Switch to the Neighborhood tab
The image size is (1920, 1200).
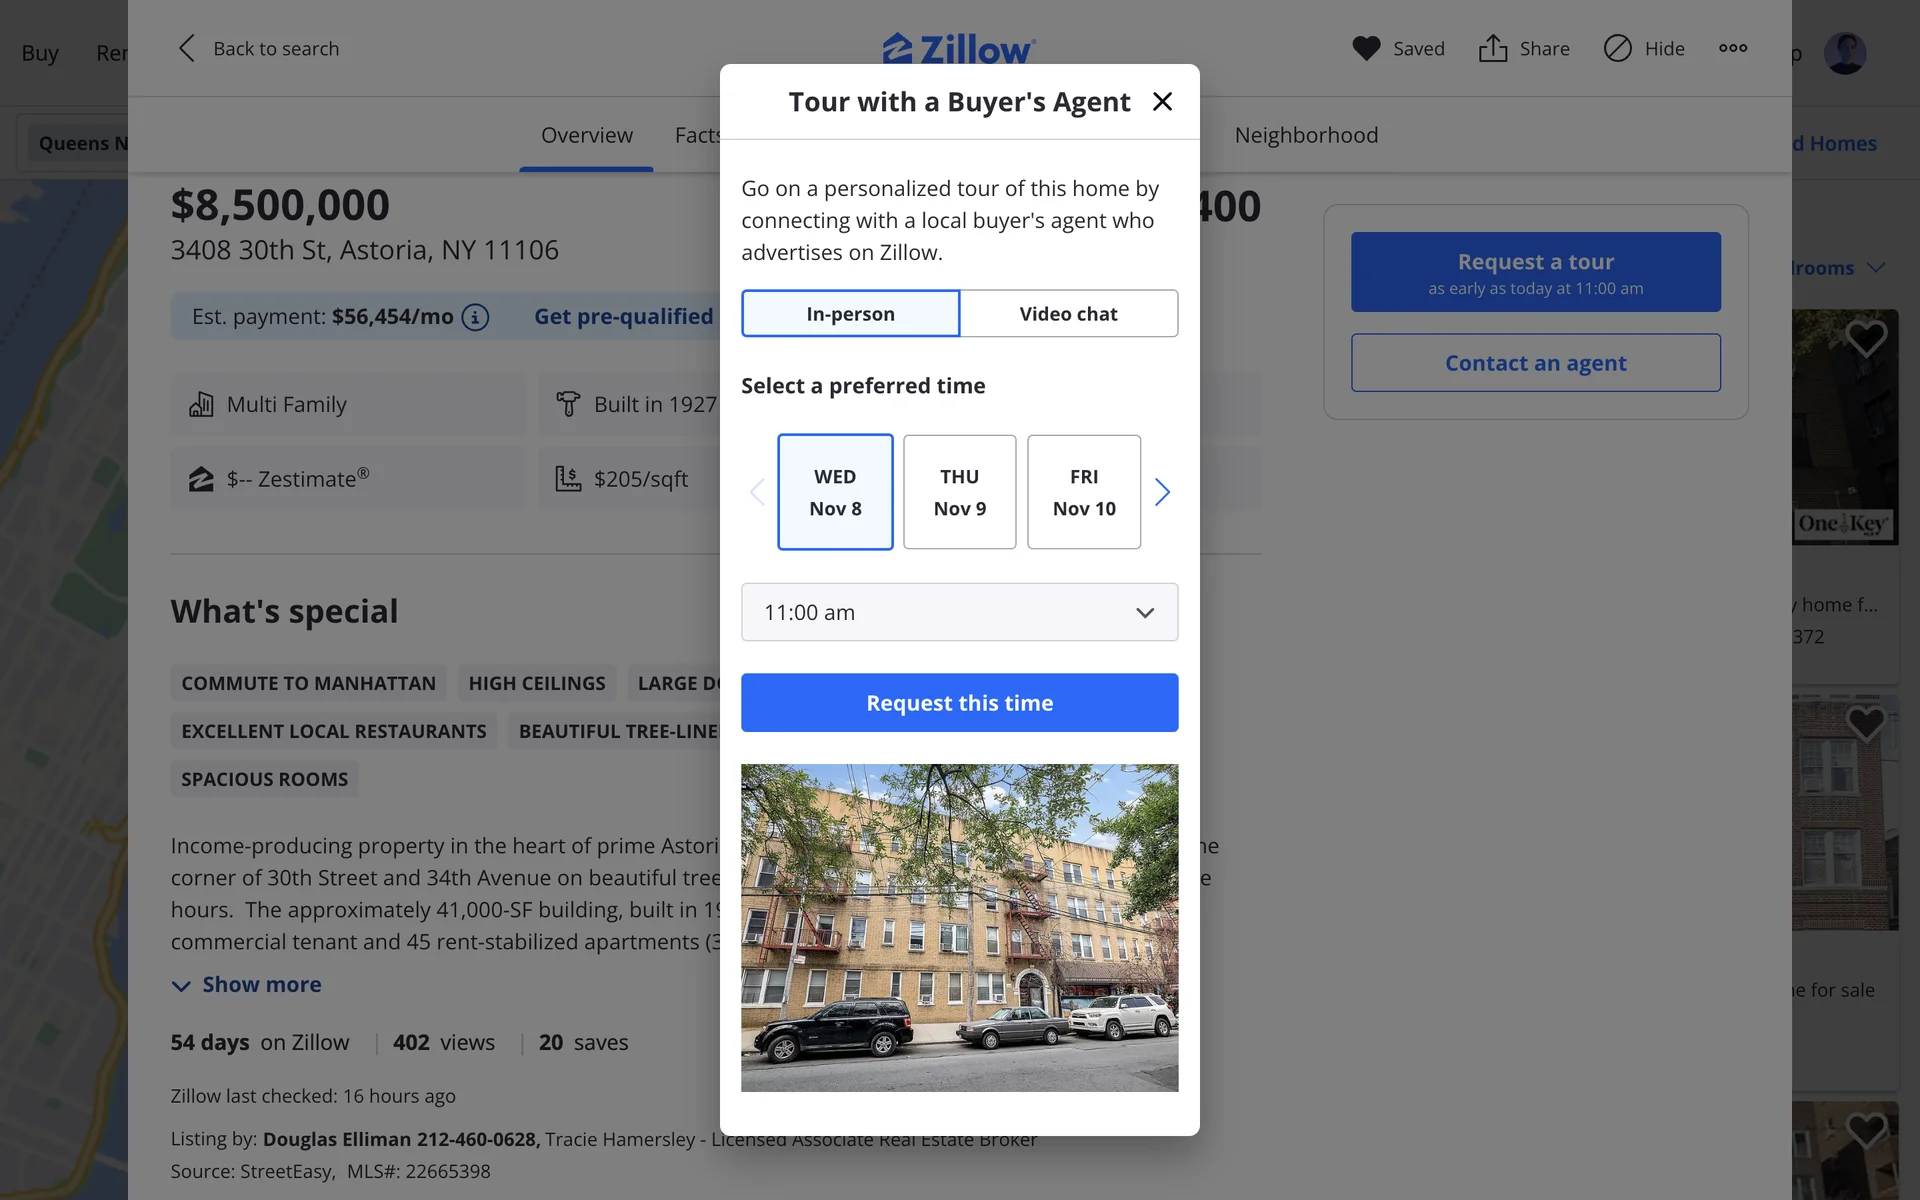pyautogui.click(x=1305, y=135)
